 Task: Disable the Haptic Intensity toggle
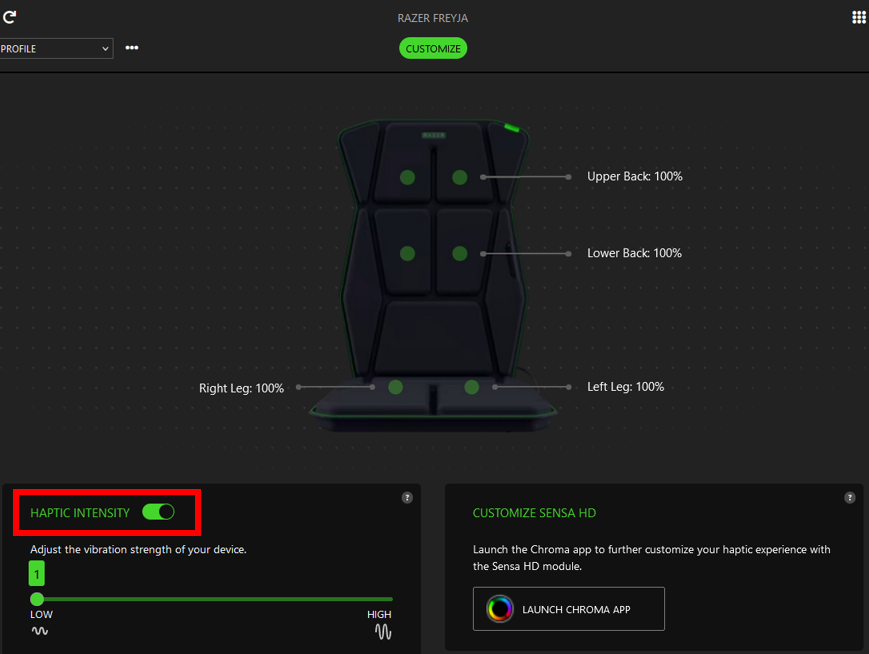tap(158, 511)
